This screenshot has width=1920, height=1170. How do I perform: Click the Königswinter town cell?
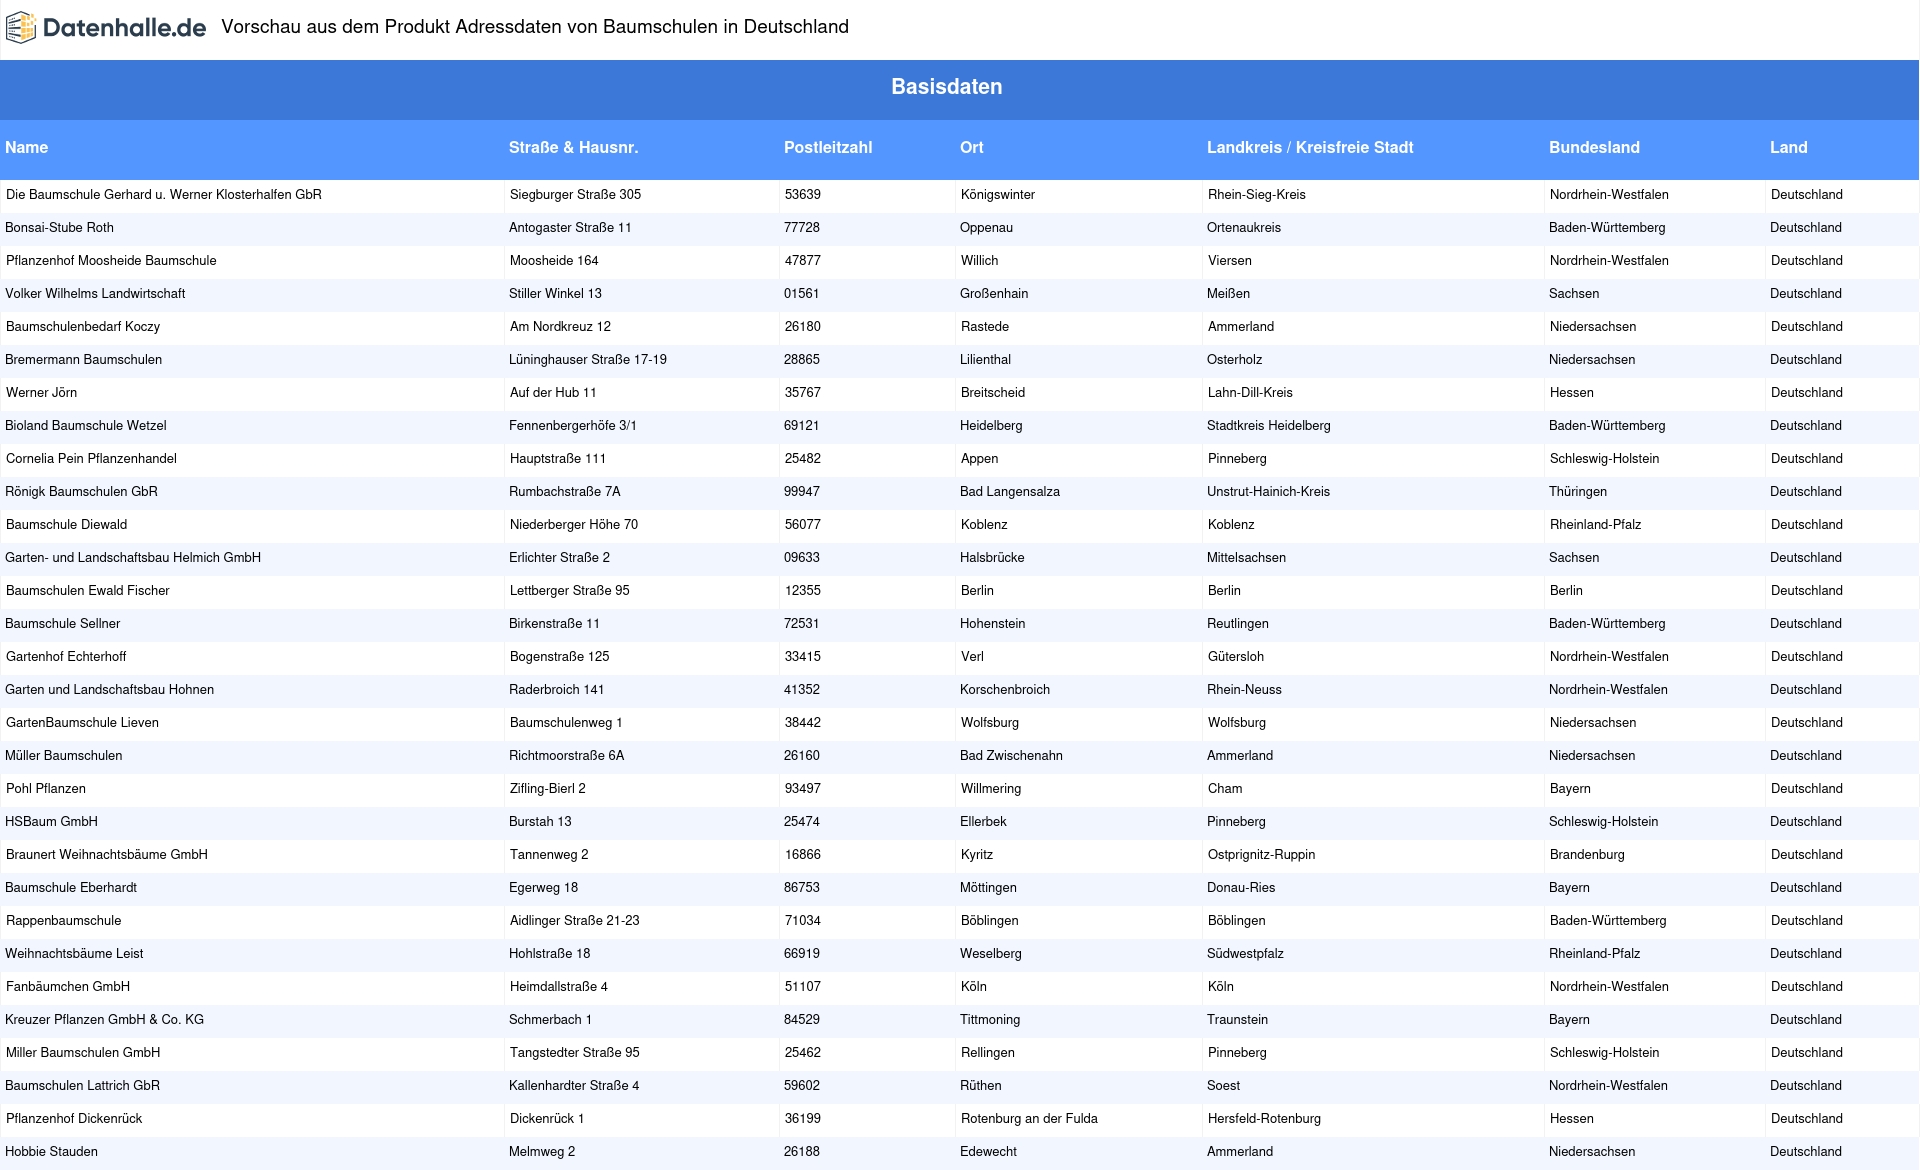[998, 195]
